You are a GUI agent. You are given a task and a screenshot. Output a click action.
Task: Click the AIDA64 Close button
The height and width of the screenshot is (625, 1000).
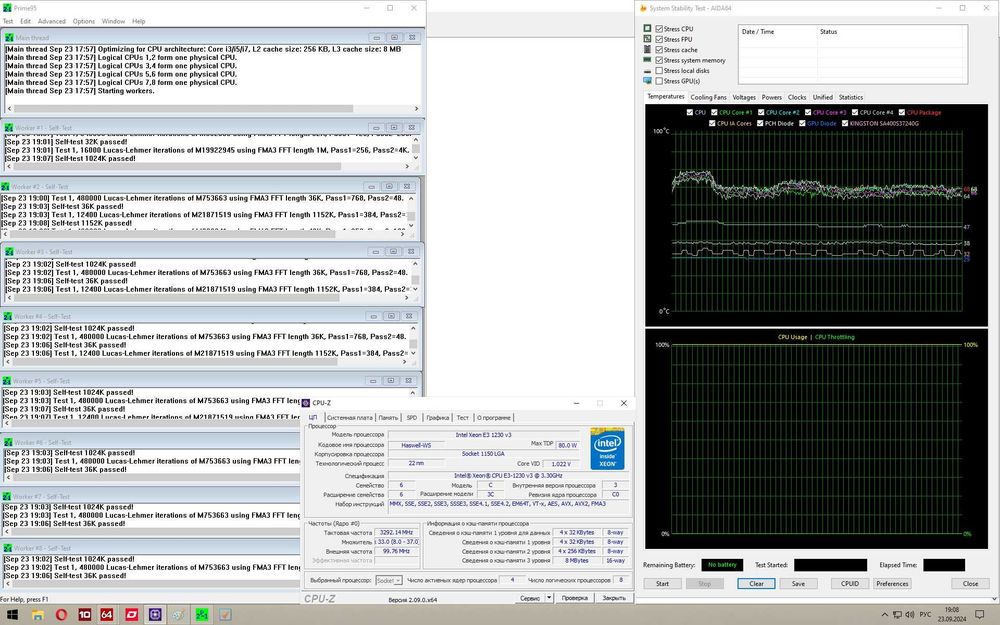tap(970, 584)
